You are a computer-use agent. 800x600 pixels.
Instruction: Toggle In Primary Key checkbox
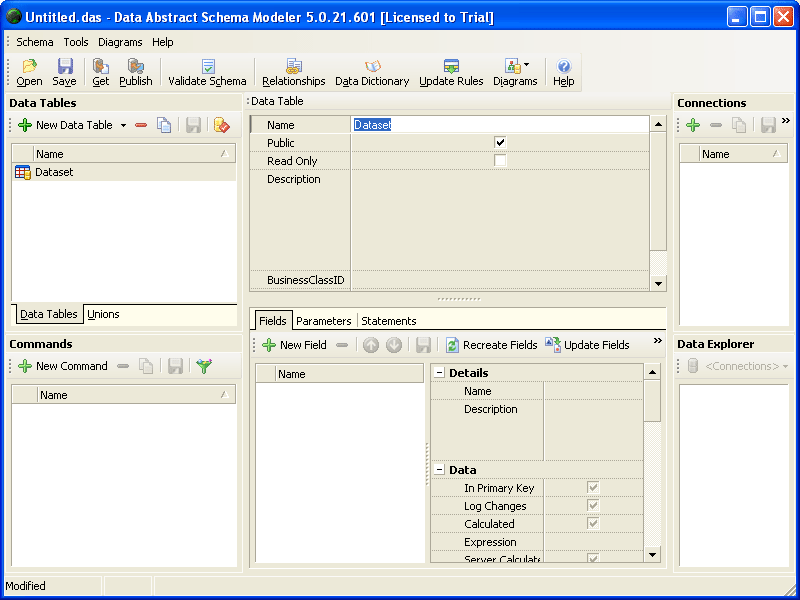(593, 488)
